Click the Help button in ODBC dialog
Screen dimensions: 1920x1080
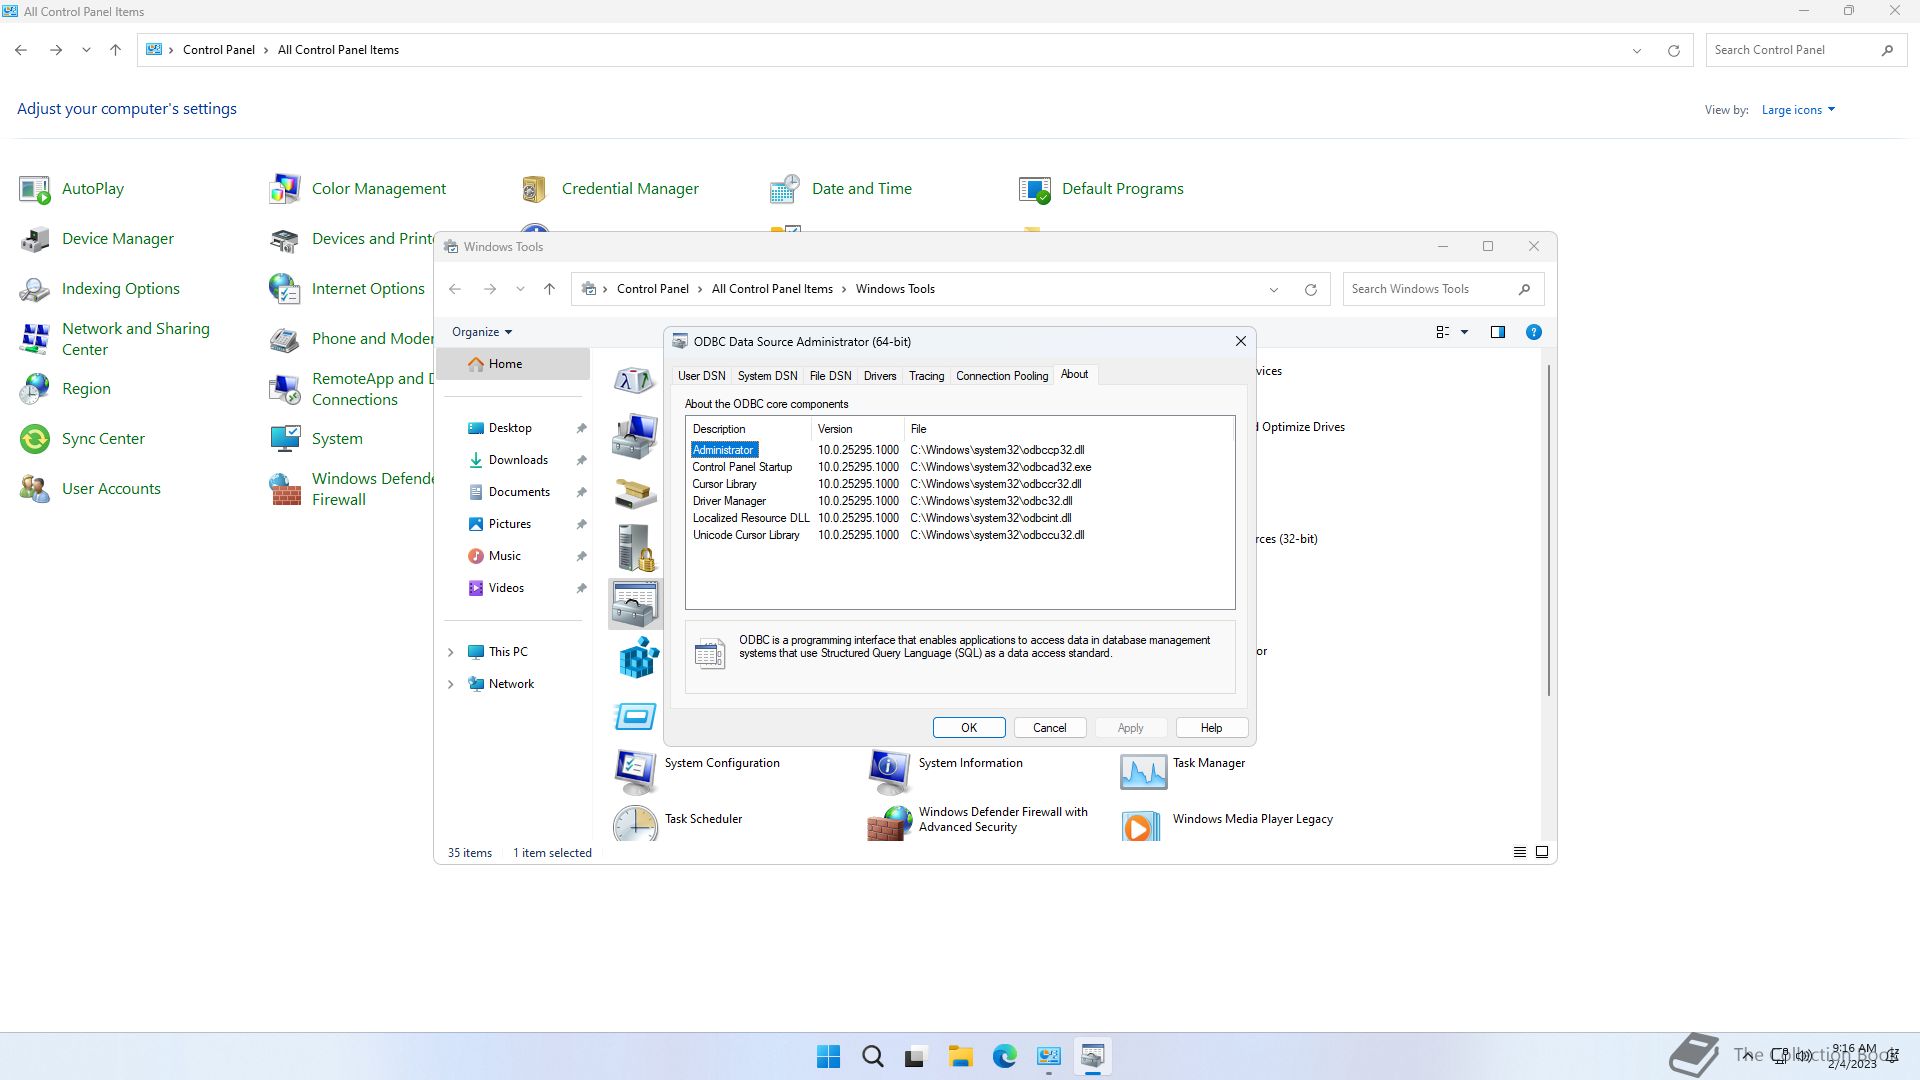1210,728
